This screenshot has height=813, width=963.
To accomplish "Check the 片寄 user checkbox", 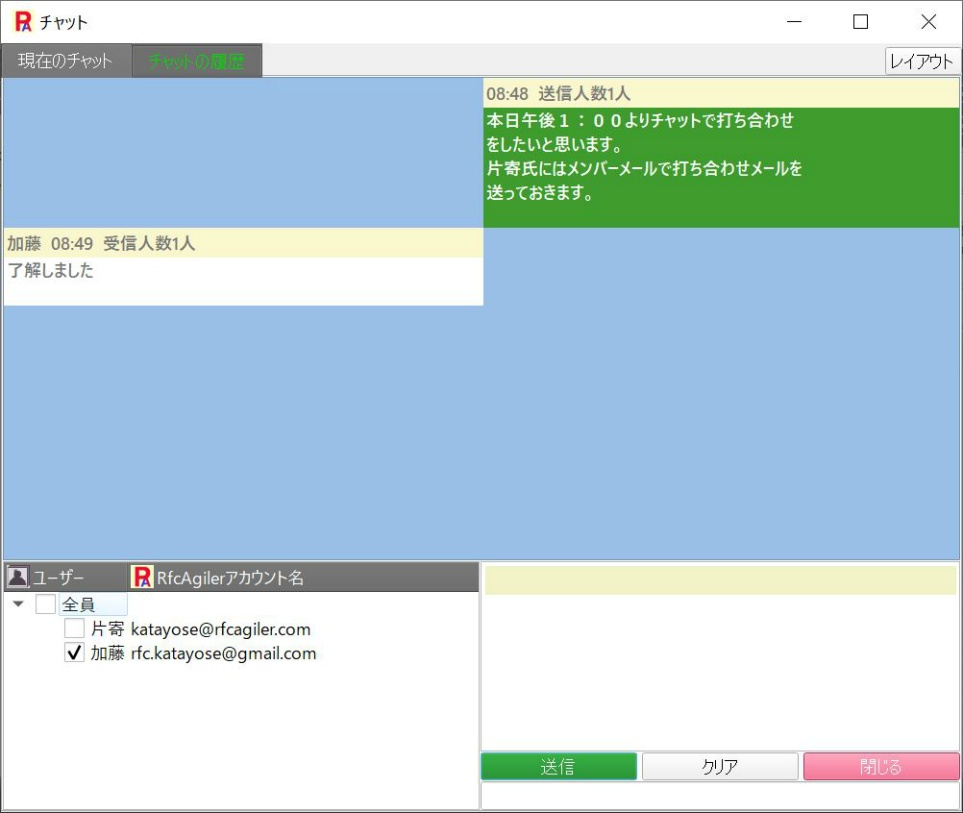I will tap(74, 628).
